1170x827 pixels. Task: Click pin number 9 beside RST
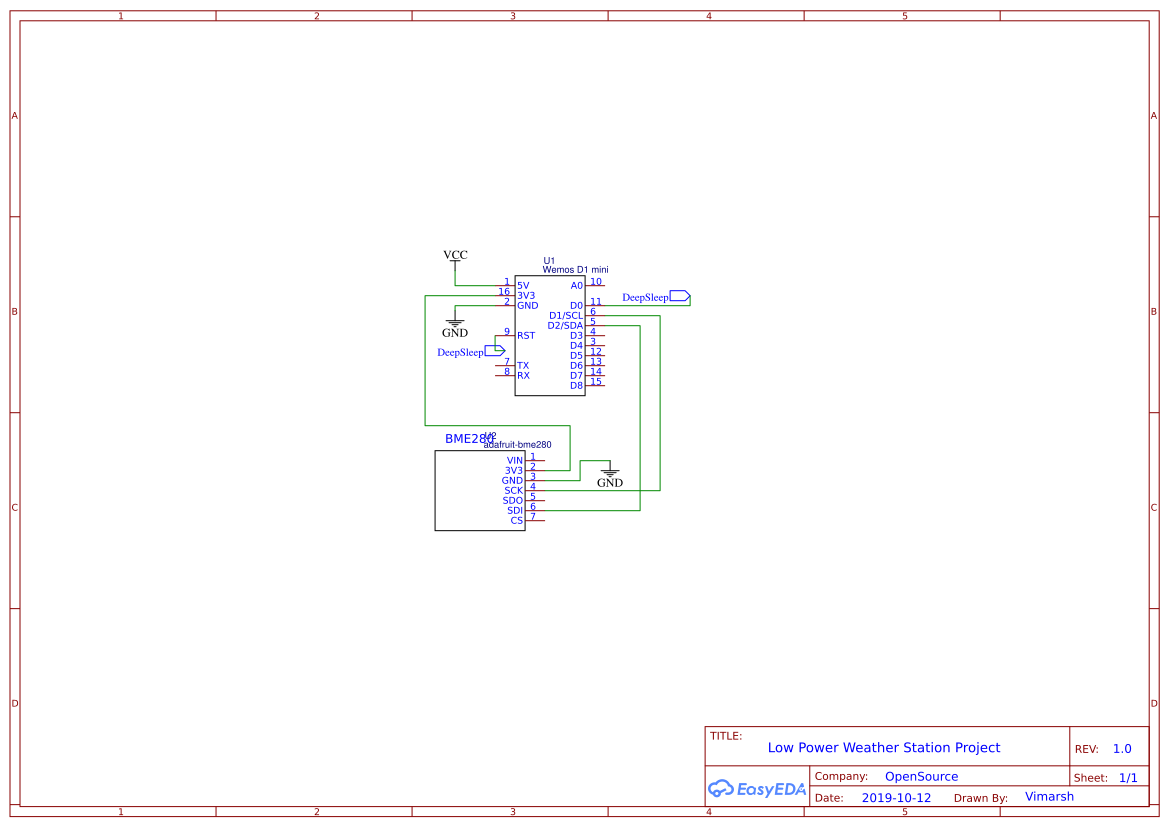(x=507, y=332)
